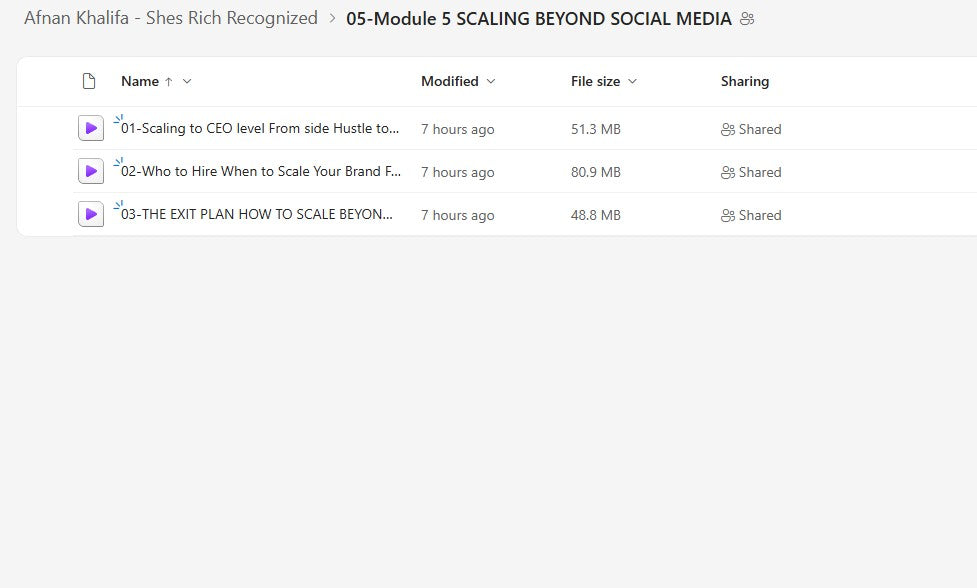This screenshot has width=977, height=588.
Task: Open the File size column dropdown
Action: pos(632,81)
